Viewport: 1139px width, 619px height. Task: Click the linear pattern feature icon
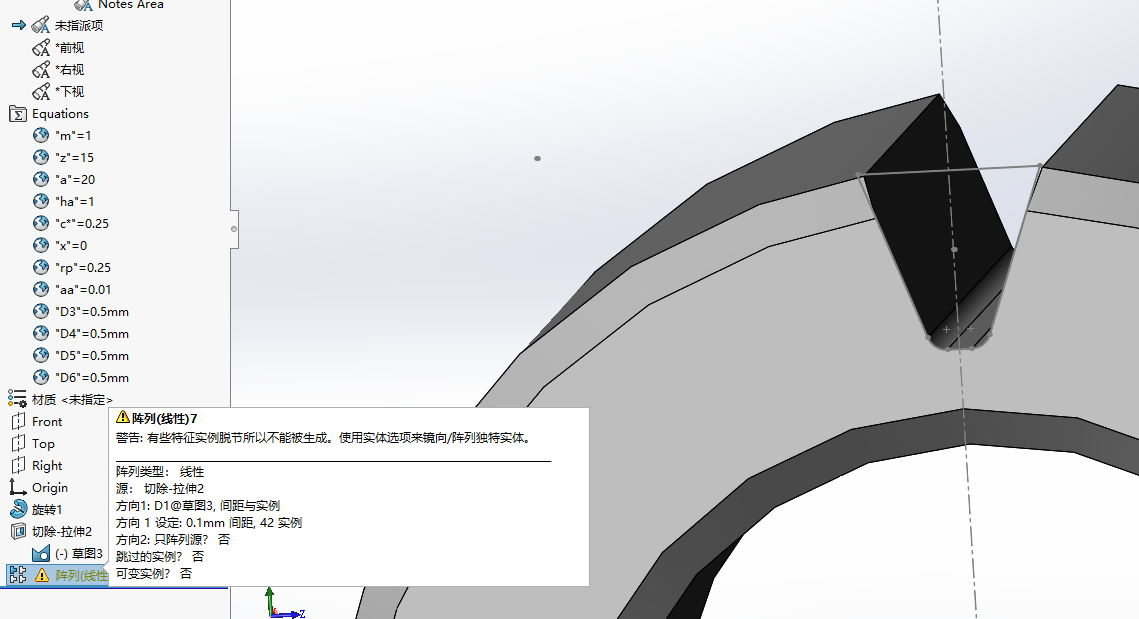[x=17, y=575]
